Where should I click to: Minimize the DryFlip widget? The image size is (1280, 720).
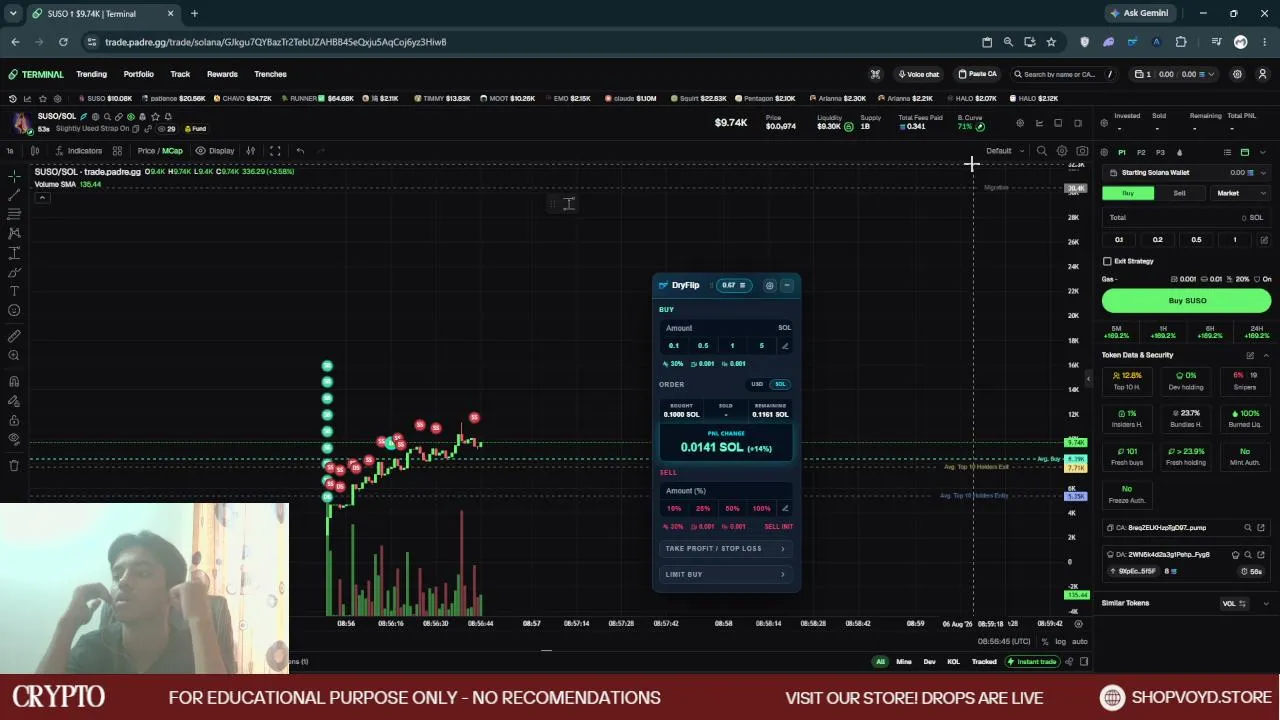(x=787, y=286)
